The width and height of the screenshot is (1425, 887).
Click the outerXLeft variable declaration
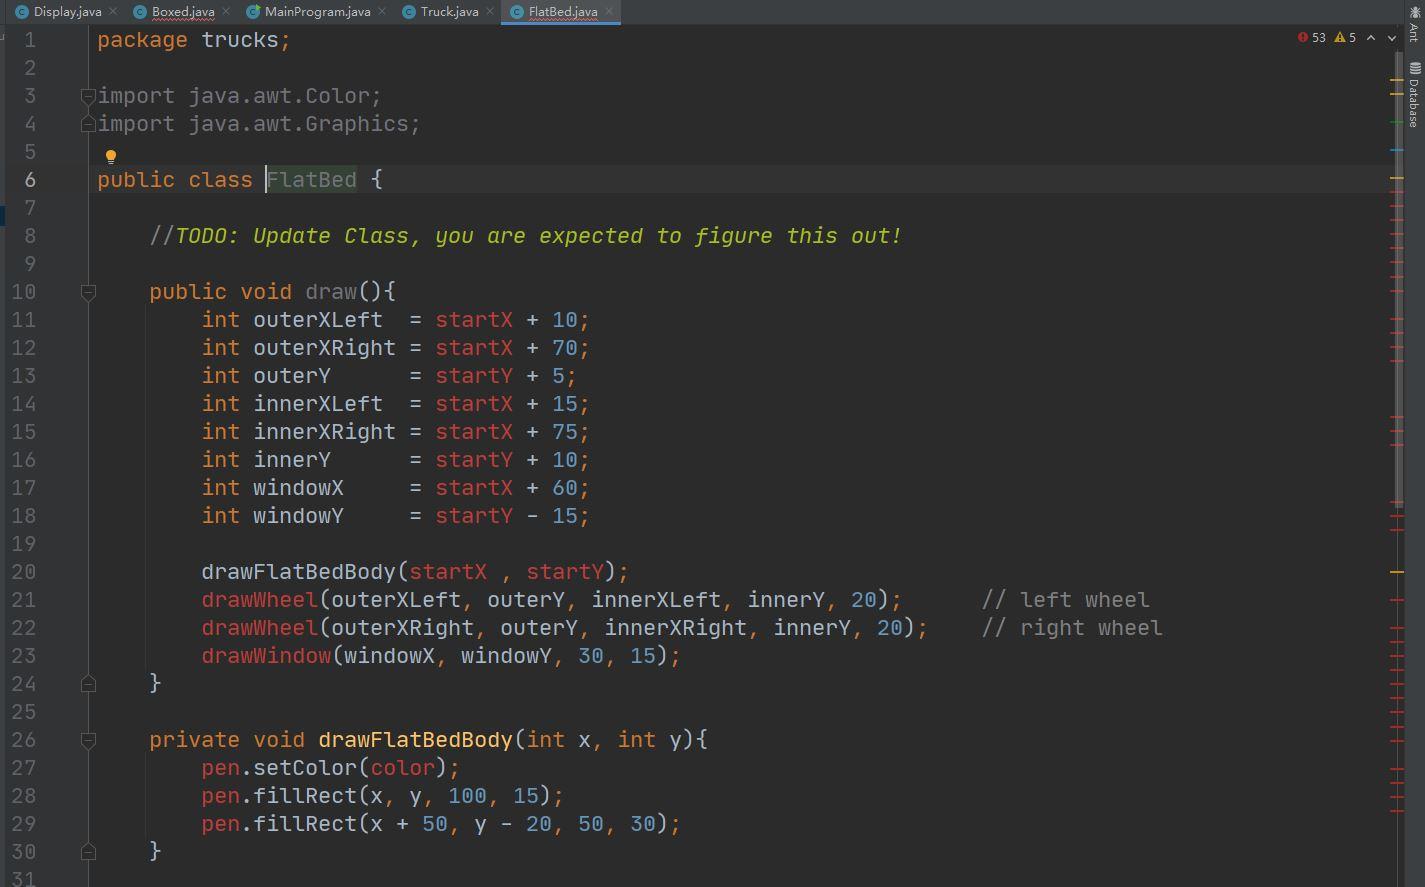pos(318,320)
